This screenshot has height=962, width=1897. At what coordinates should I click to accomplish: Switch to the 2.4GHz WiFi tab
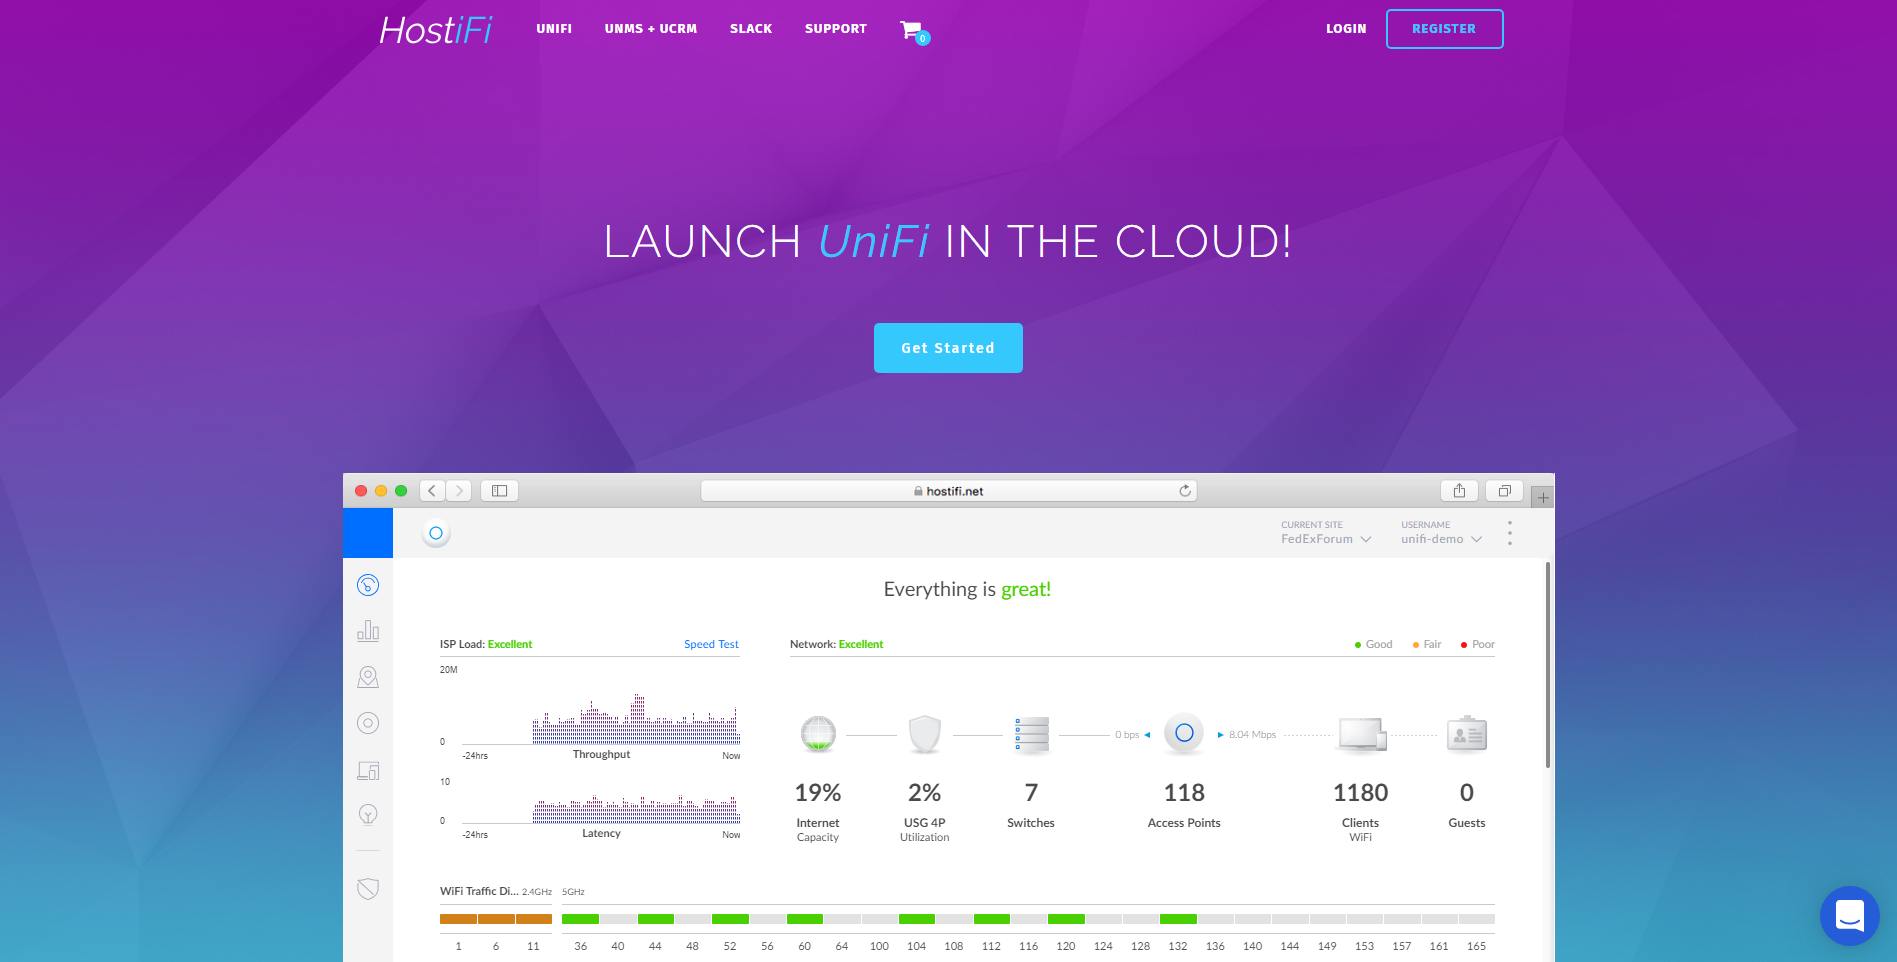(x=537, y=892)
